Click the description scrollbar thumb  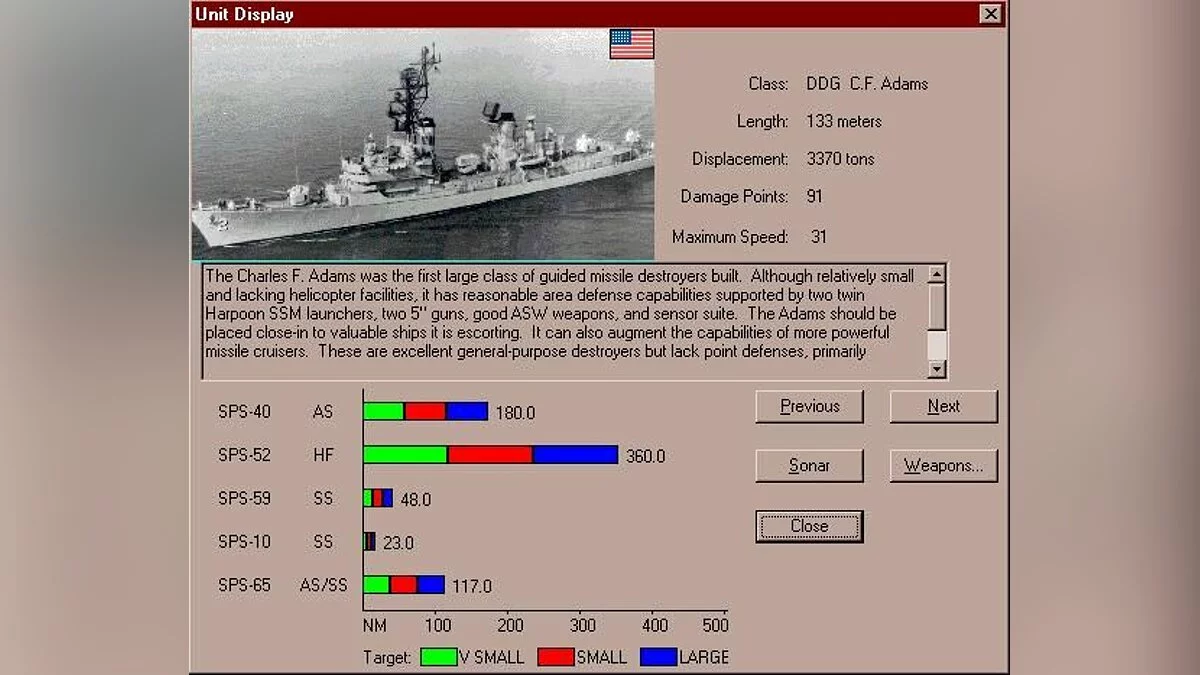(x=937, y=306)
